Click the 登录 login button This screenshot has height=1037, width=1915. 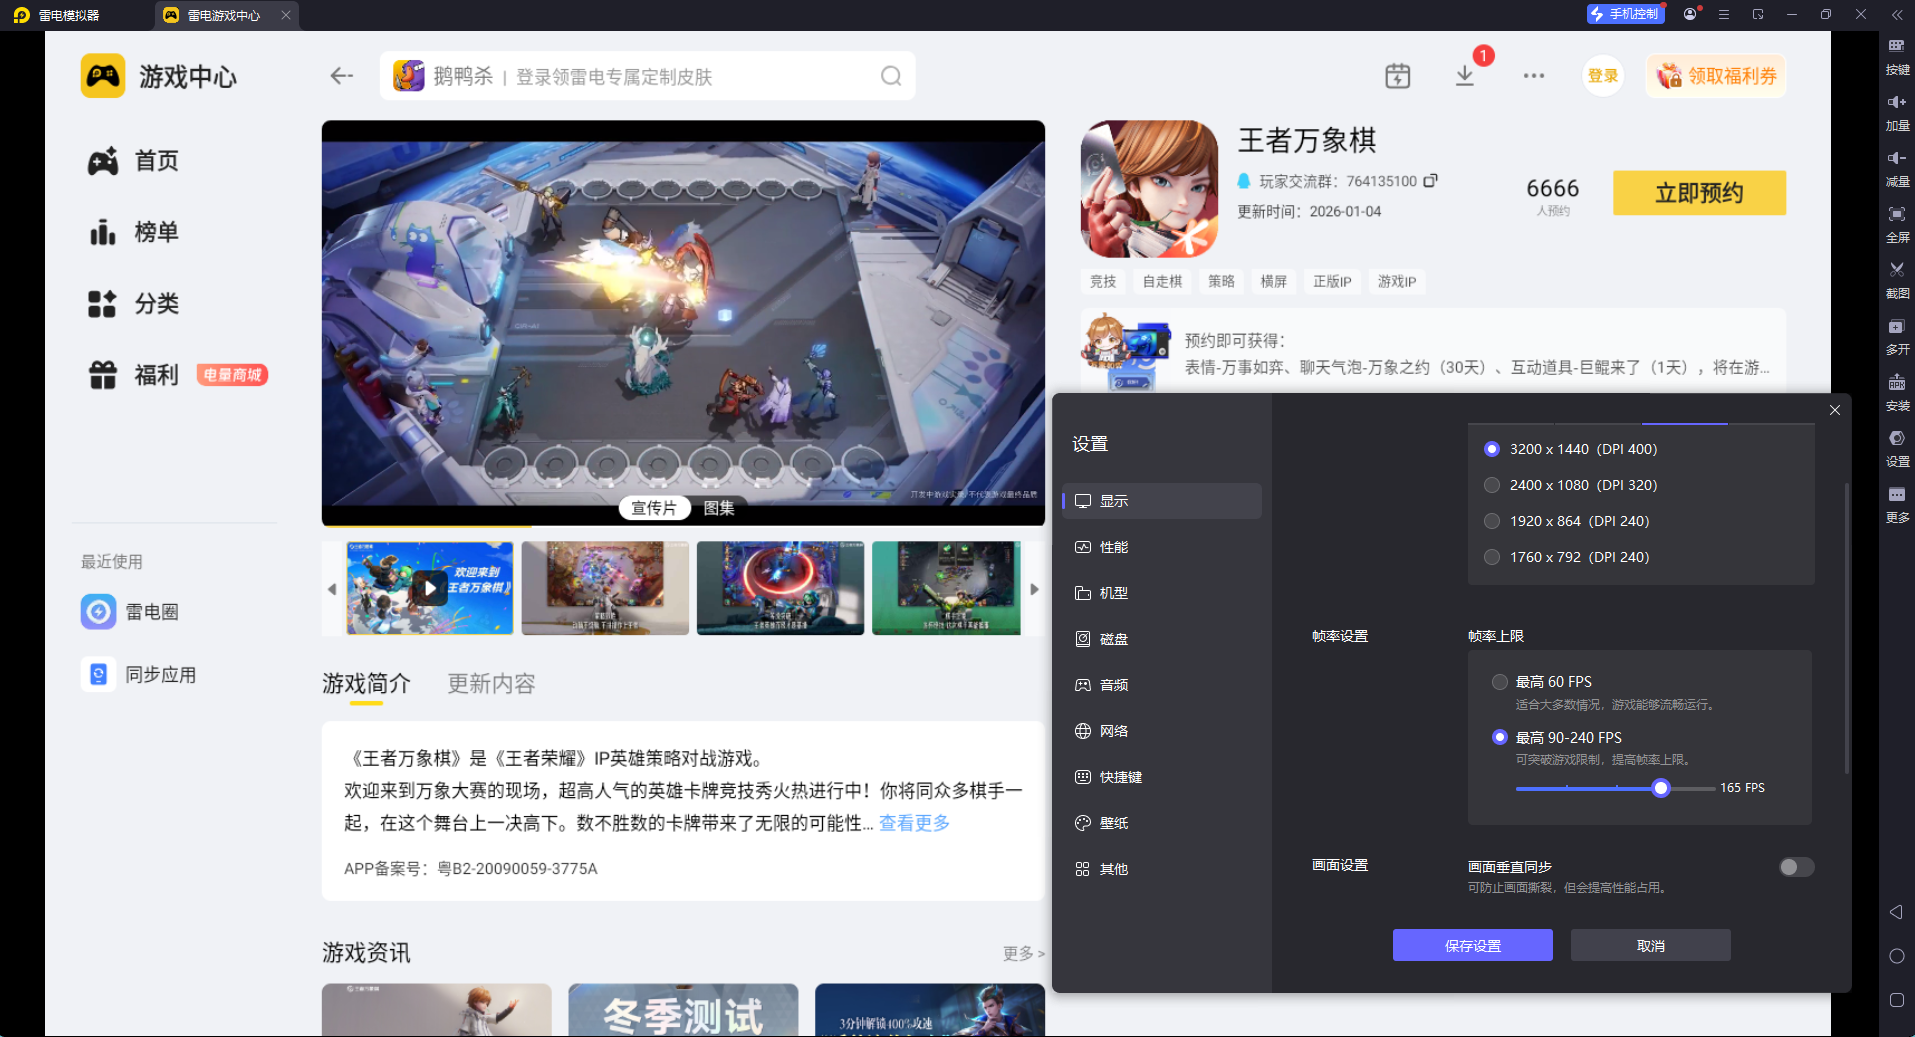click(x=1603, y=76)
